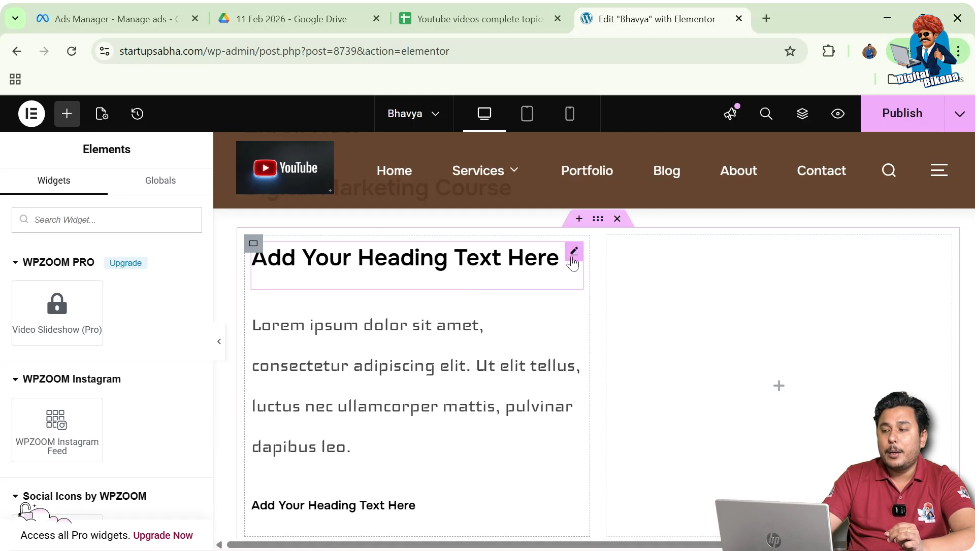The image size is (979, 551).
Task: Click the Elementor logo menu icon
Action: (x=31, y=114)
